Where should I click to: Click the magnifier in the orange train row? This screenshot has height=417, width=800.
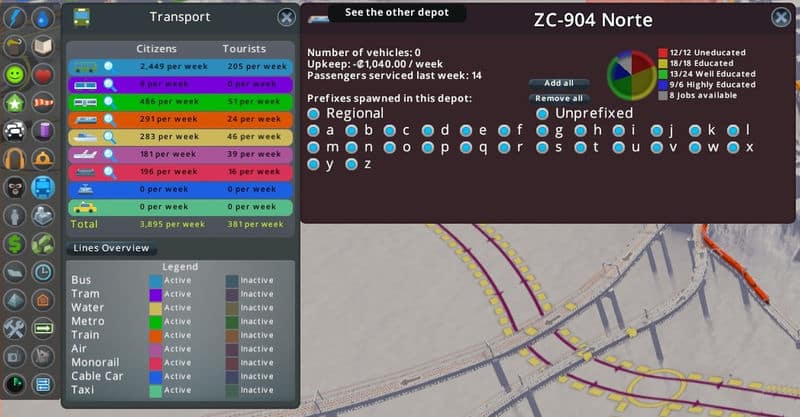109,119
